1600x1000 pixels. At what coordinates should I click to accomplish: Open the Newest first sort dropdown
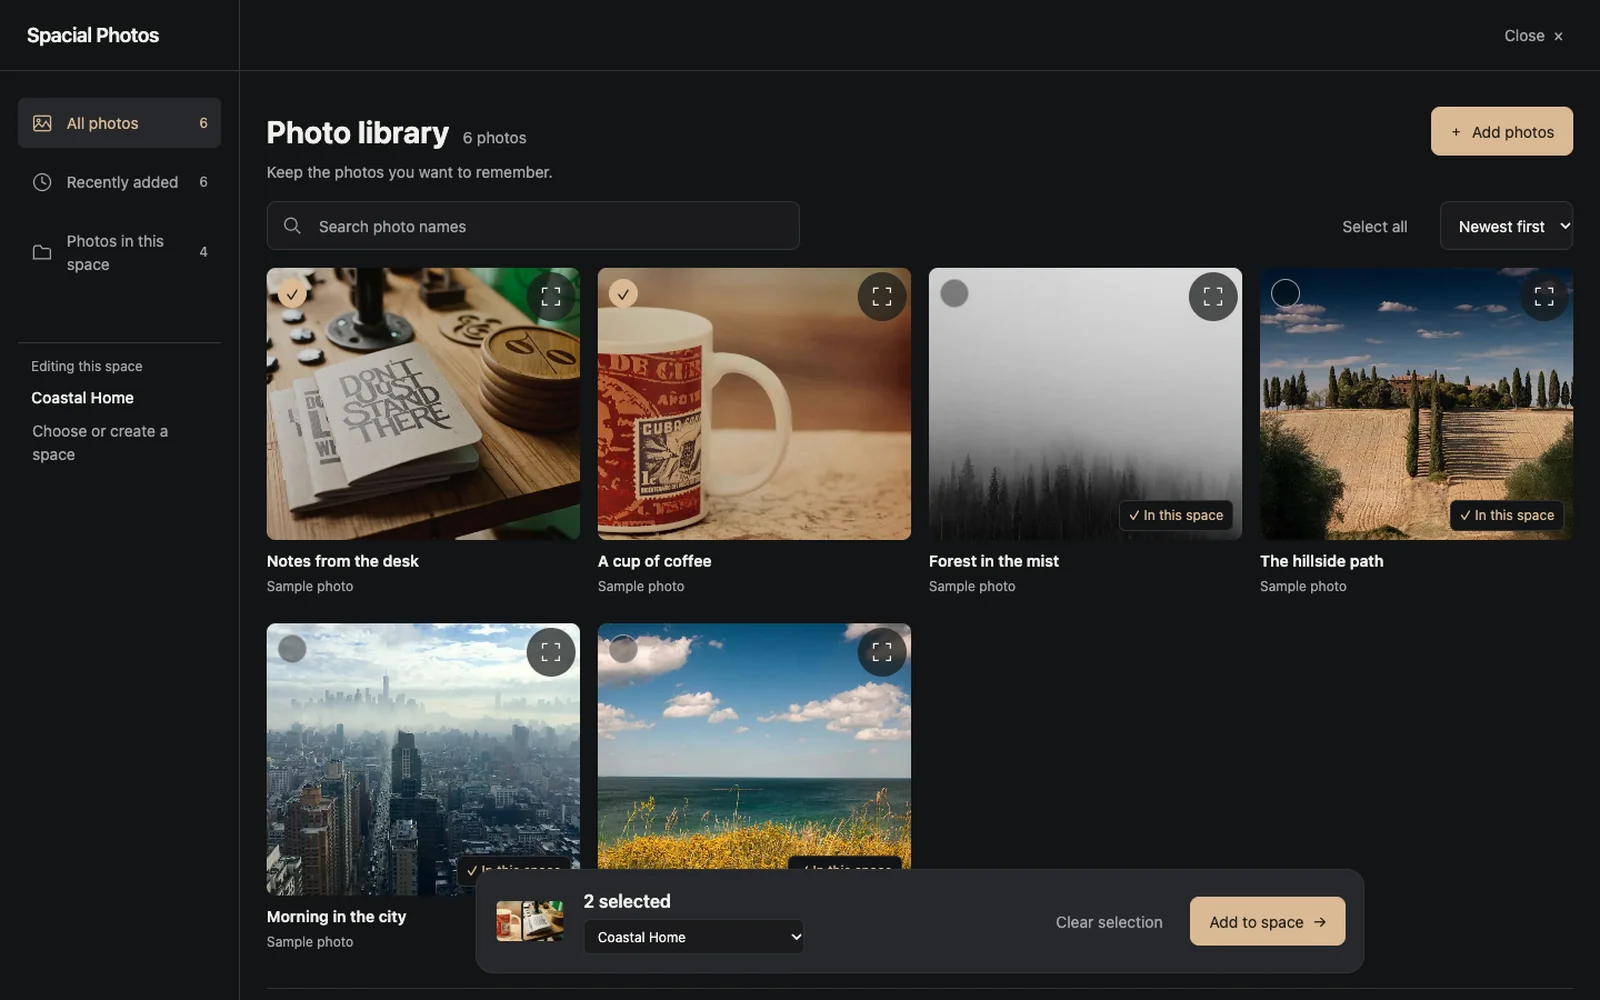1506,226
